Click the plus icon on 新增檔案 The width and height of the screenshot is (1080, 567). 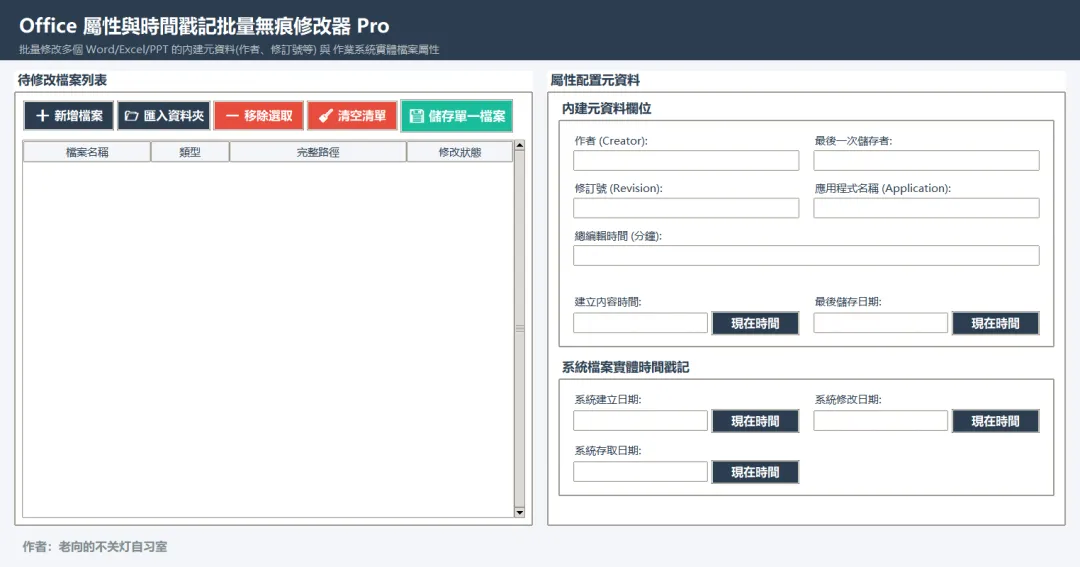pos(42,116)
